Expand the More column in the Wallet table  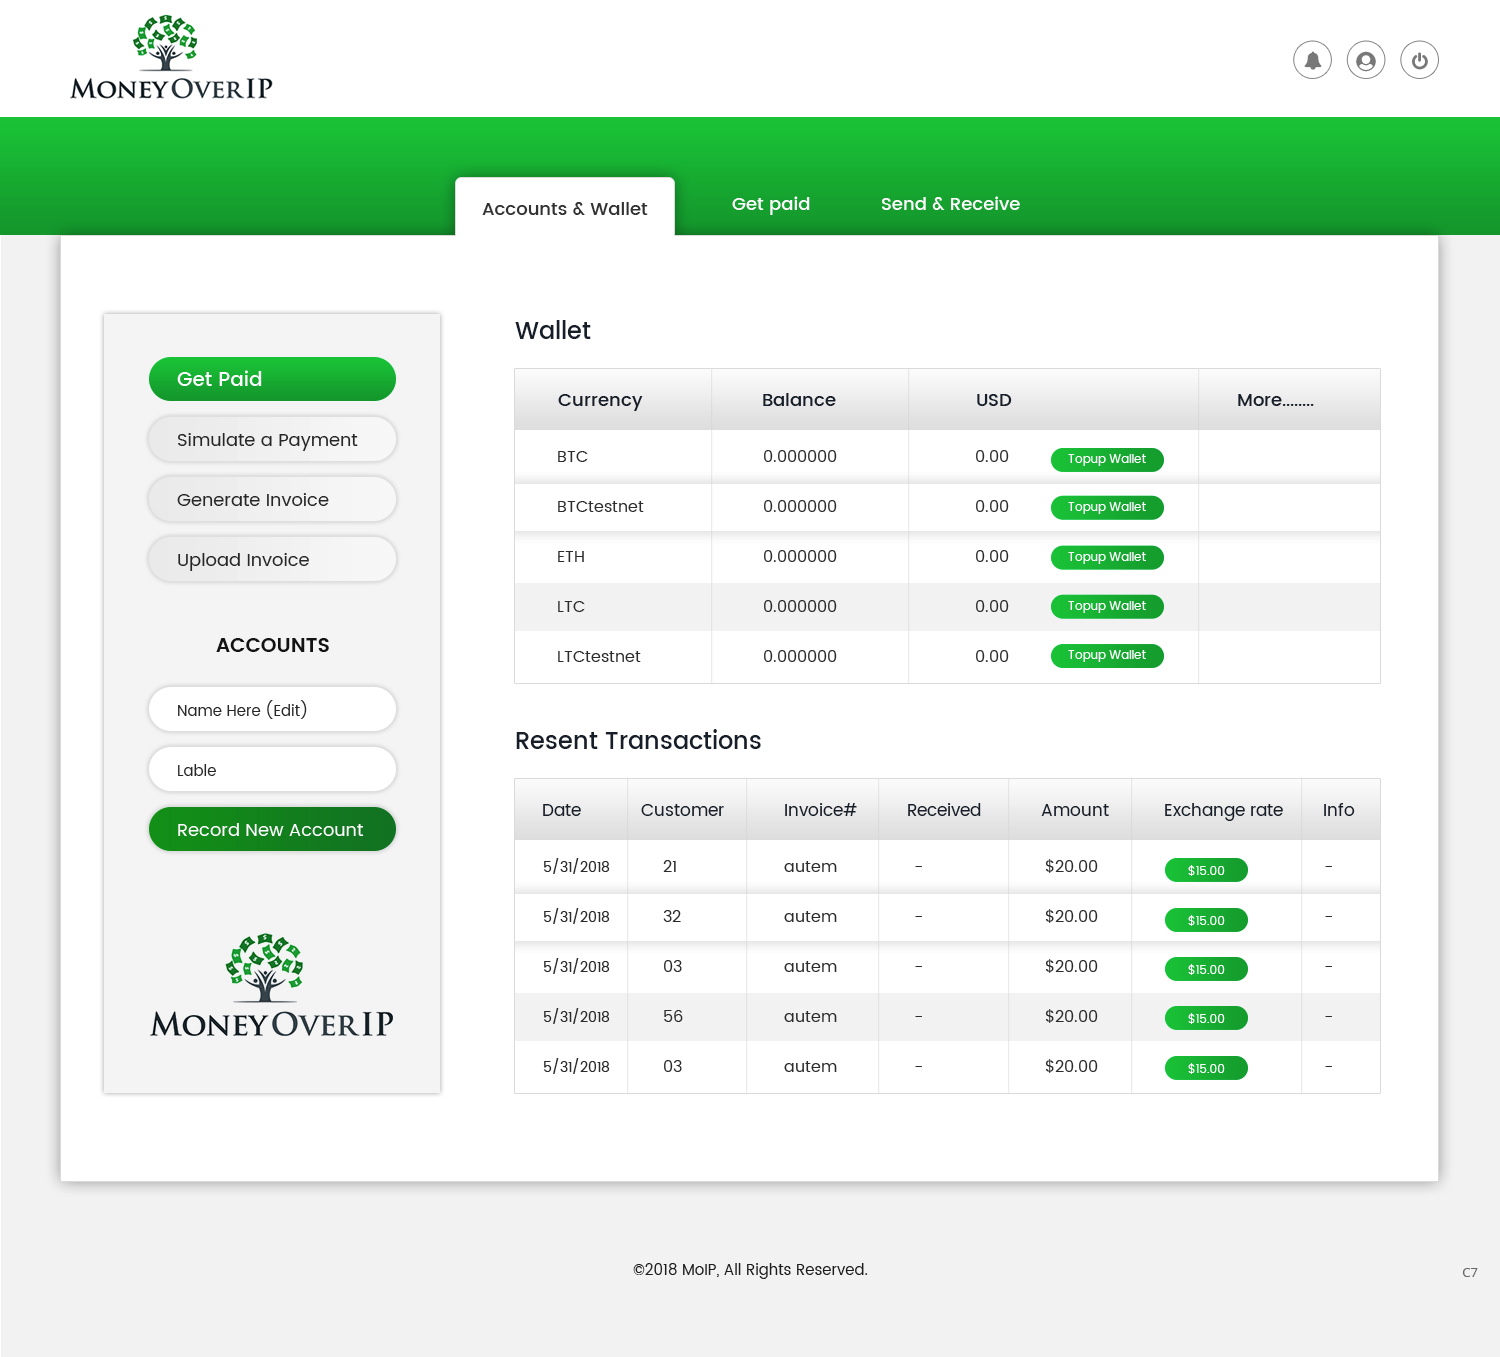pyautogui.click(x=1274, y=400)
